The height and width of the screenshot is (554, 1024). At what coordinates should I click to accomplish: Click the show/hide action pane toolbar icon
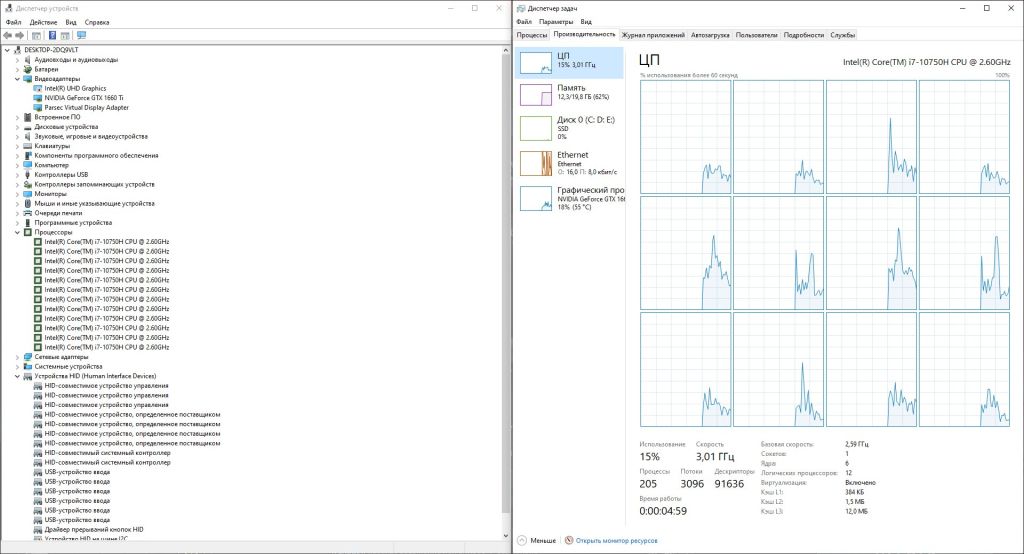[x=65, y=35]
